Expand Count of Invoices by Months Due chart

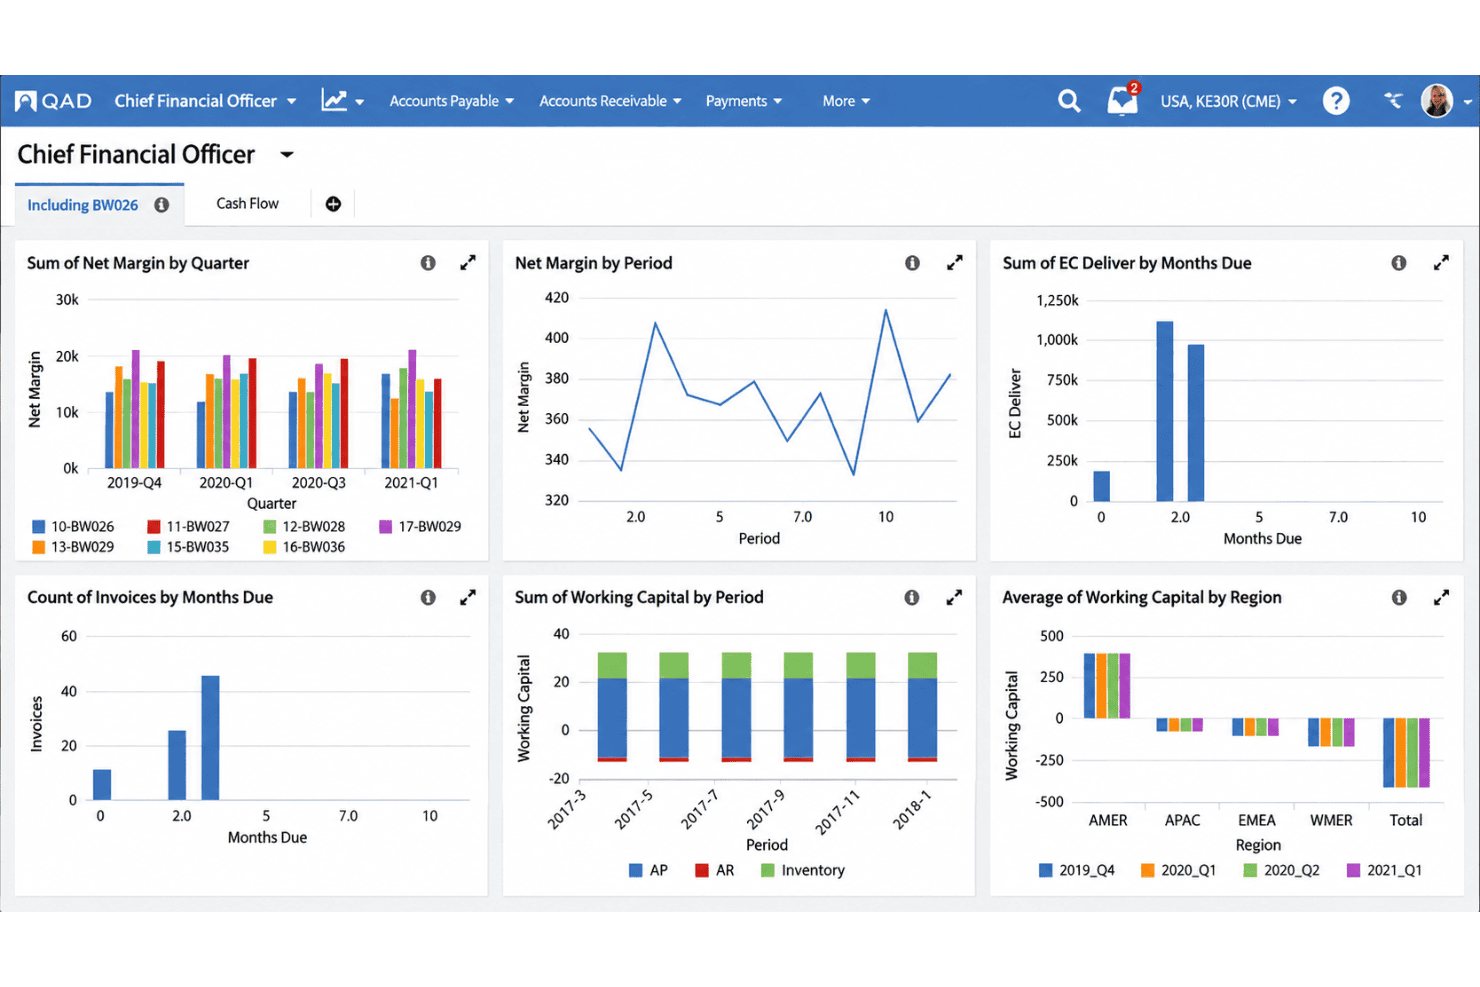coord(467,597)
